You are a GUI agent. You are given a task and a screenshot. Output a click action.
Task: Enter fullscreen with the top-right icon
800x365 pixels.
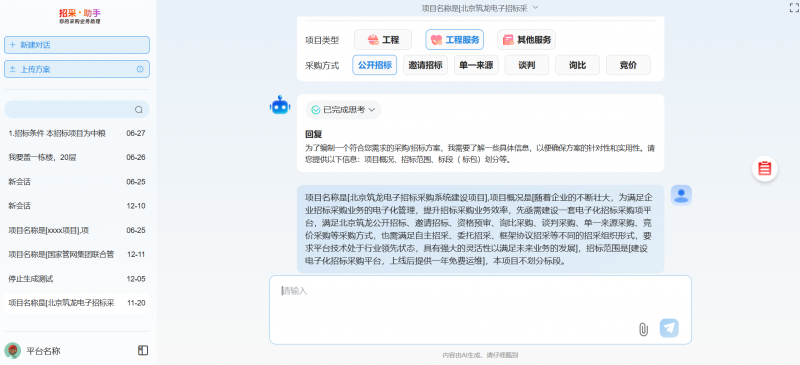coord(793,7)
